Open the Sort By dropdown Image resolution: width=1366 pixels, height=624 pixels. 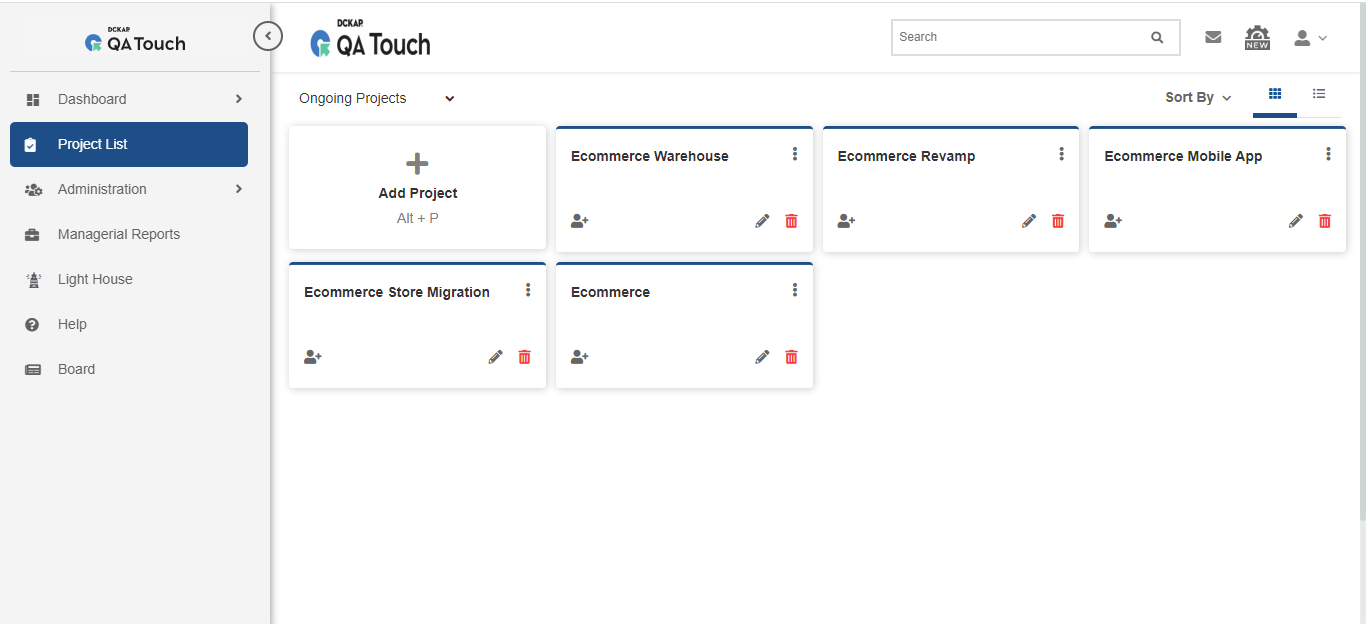pyautogui.click(x=1198, y=98)
